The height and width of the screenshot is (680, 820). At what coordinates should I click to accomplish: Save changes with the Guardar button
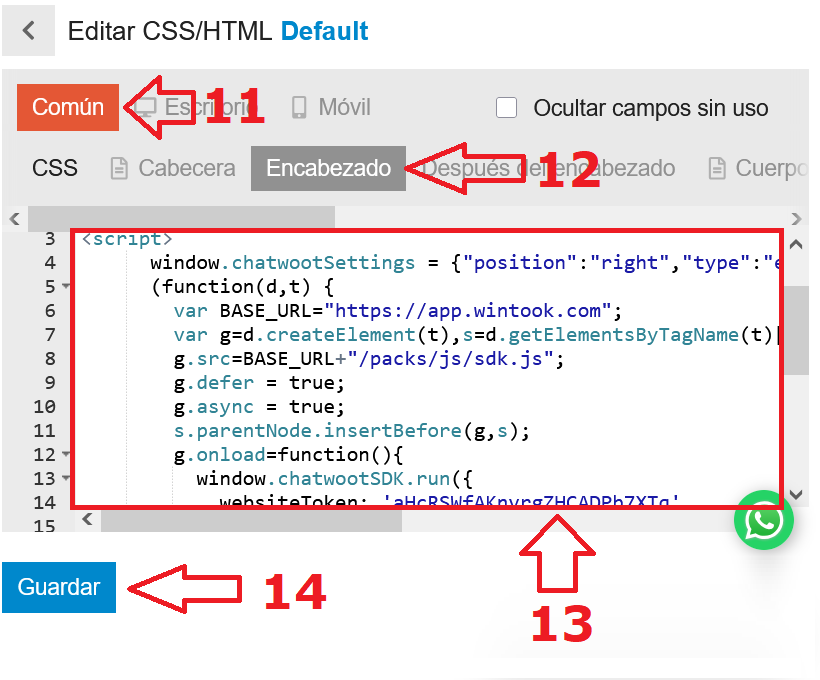(x=59, y=587)
